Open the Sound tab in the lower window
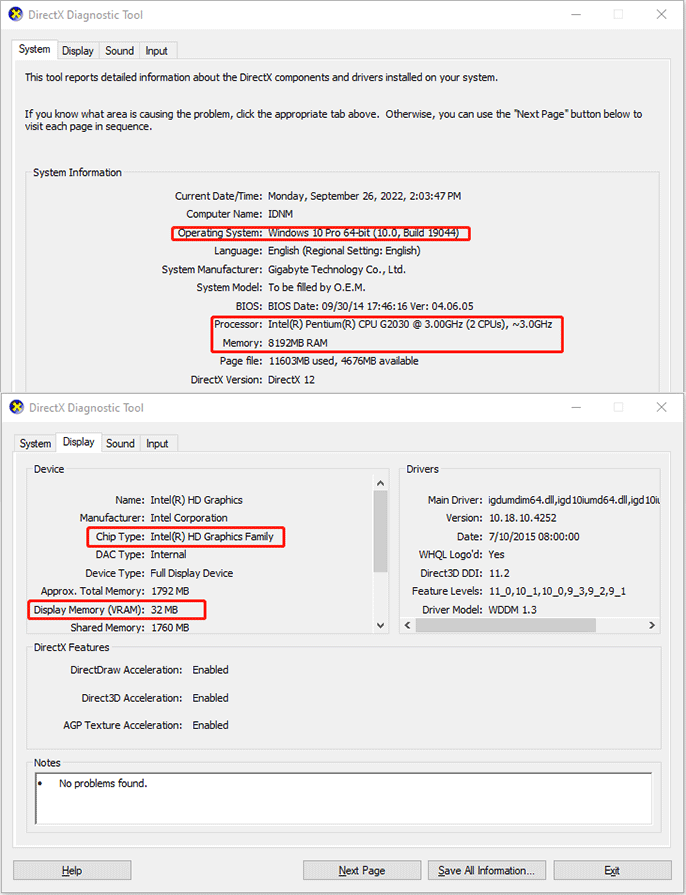 pyautogui.click(x=120, y=443)
